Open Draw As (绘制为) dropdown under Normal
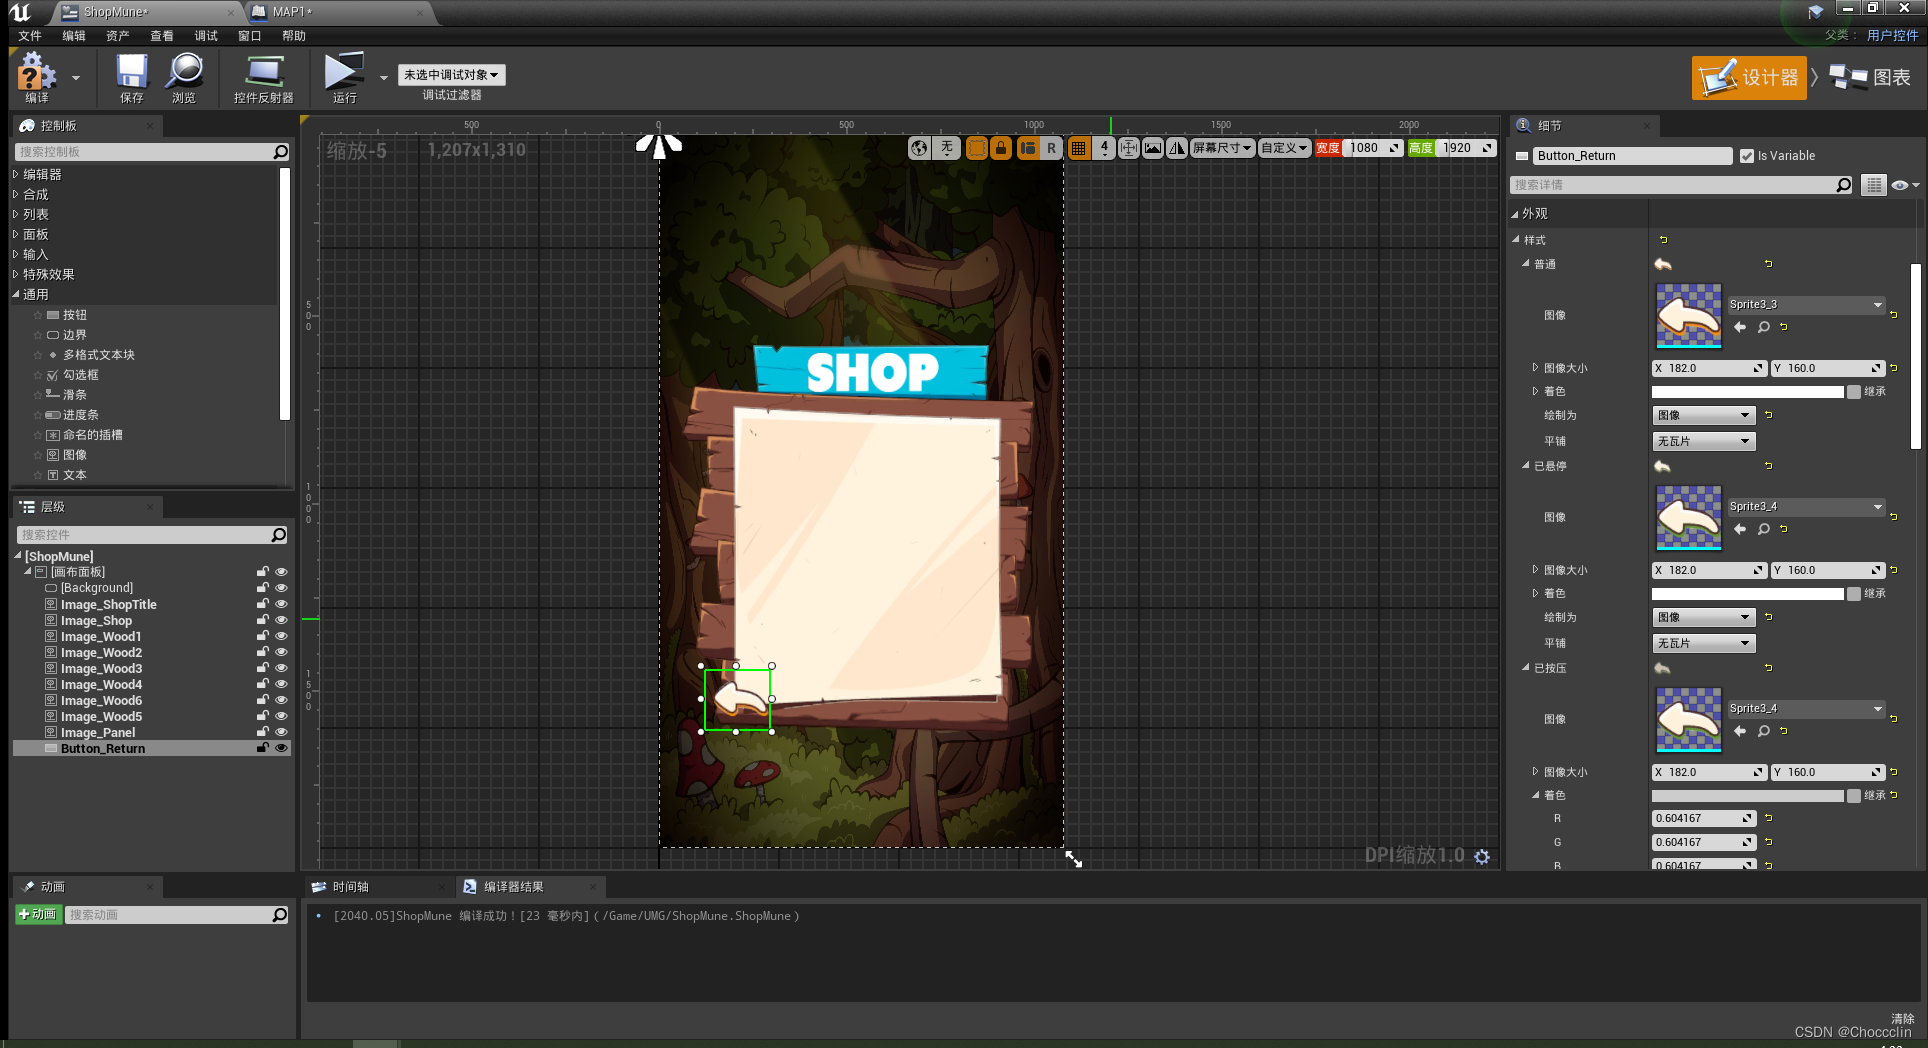 click(1703, 415)
